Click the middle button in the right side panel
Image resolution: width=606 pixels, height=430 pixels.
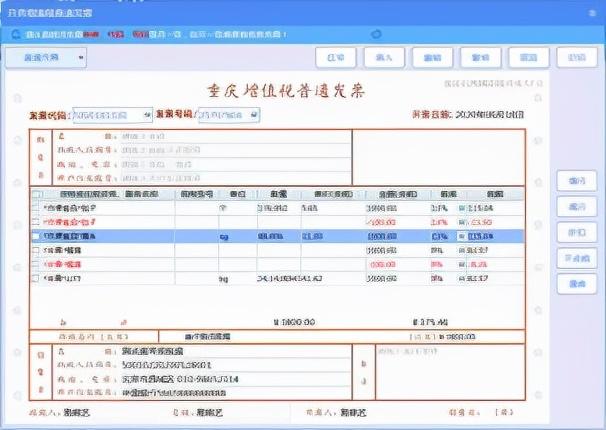(576, 232)
